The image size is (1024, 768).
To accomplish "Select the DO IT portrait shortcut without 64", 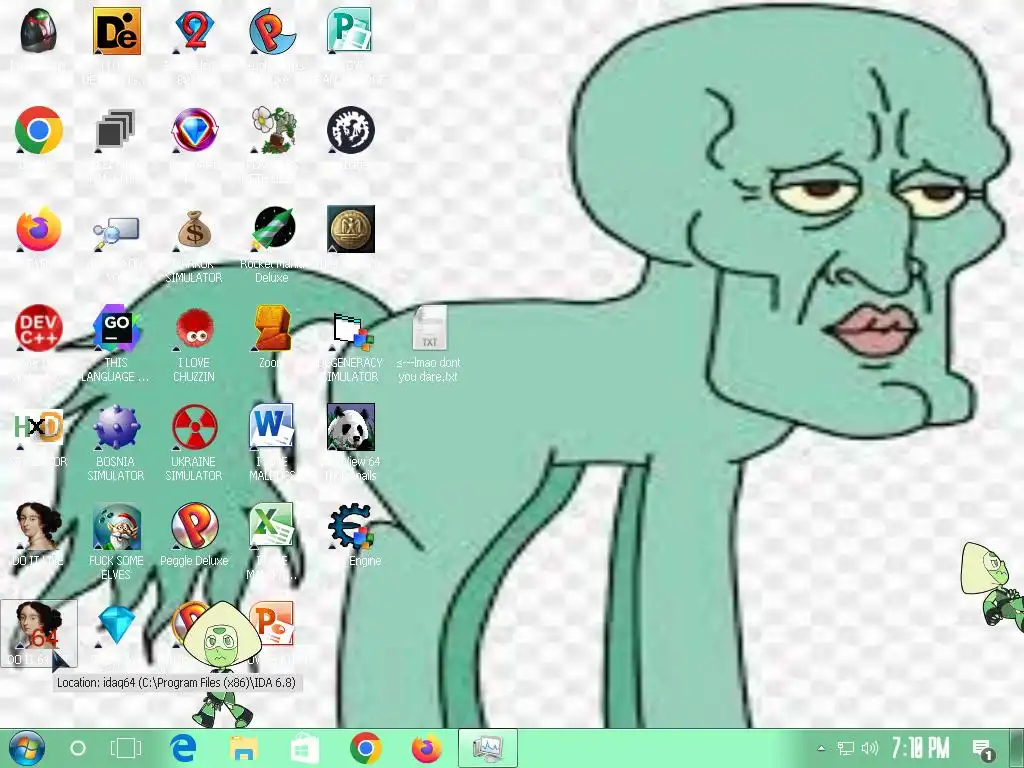I will 39,526.
